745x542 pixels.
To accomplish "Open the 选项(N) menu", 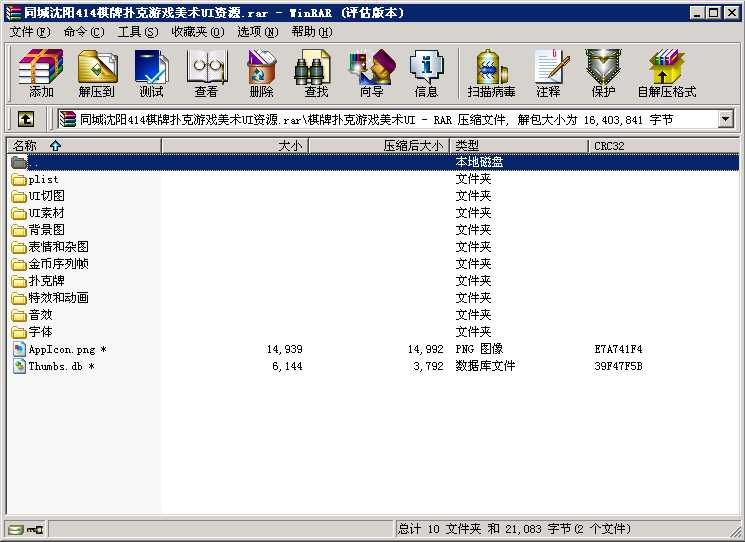I will (x=258, y=32).
